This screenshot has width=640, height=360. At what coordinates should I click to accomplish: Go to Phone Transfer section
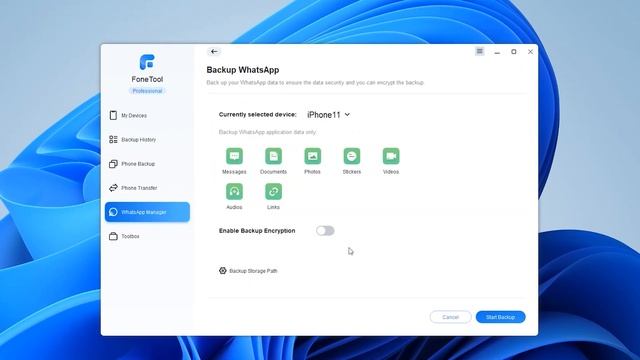(x=147, y=188)
